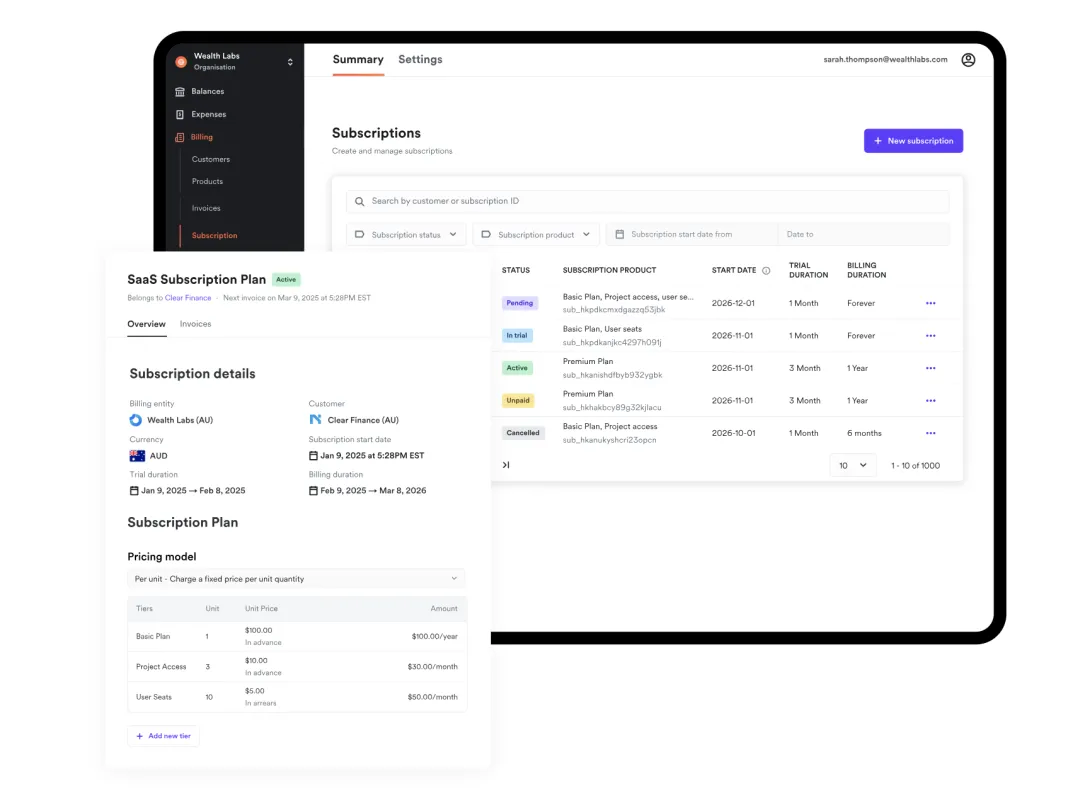Viewport: 1080px width, 796px height.
Task: Expand the Wealth Labs organisation switcher
Action: tap(290, 62)
